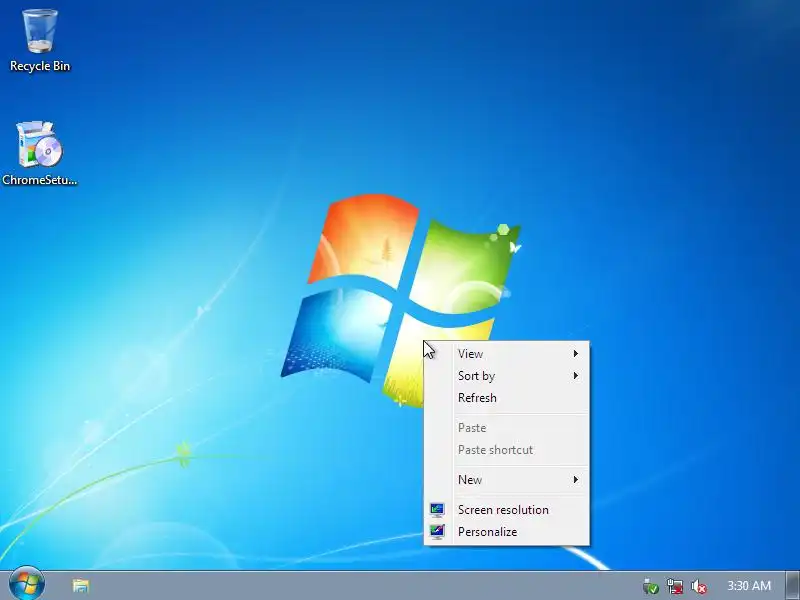800x600 pixels.
Task: Open Windows Explorer from the taskbar
Action: coord(80,585)
